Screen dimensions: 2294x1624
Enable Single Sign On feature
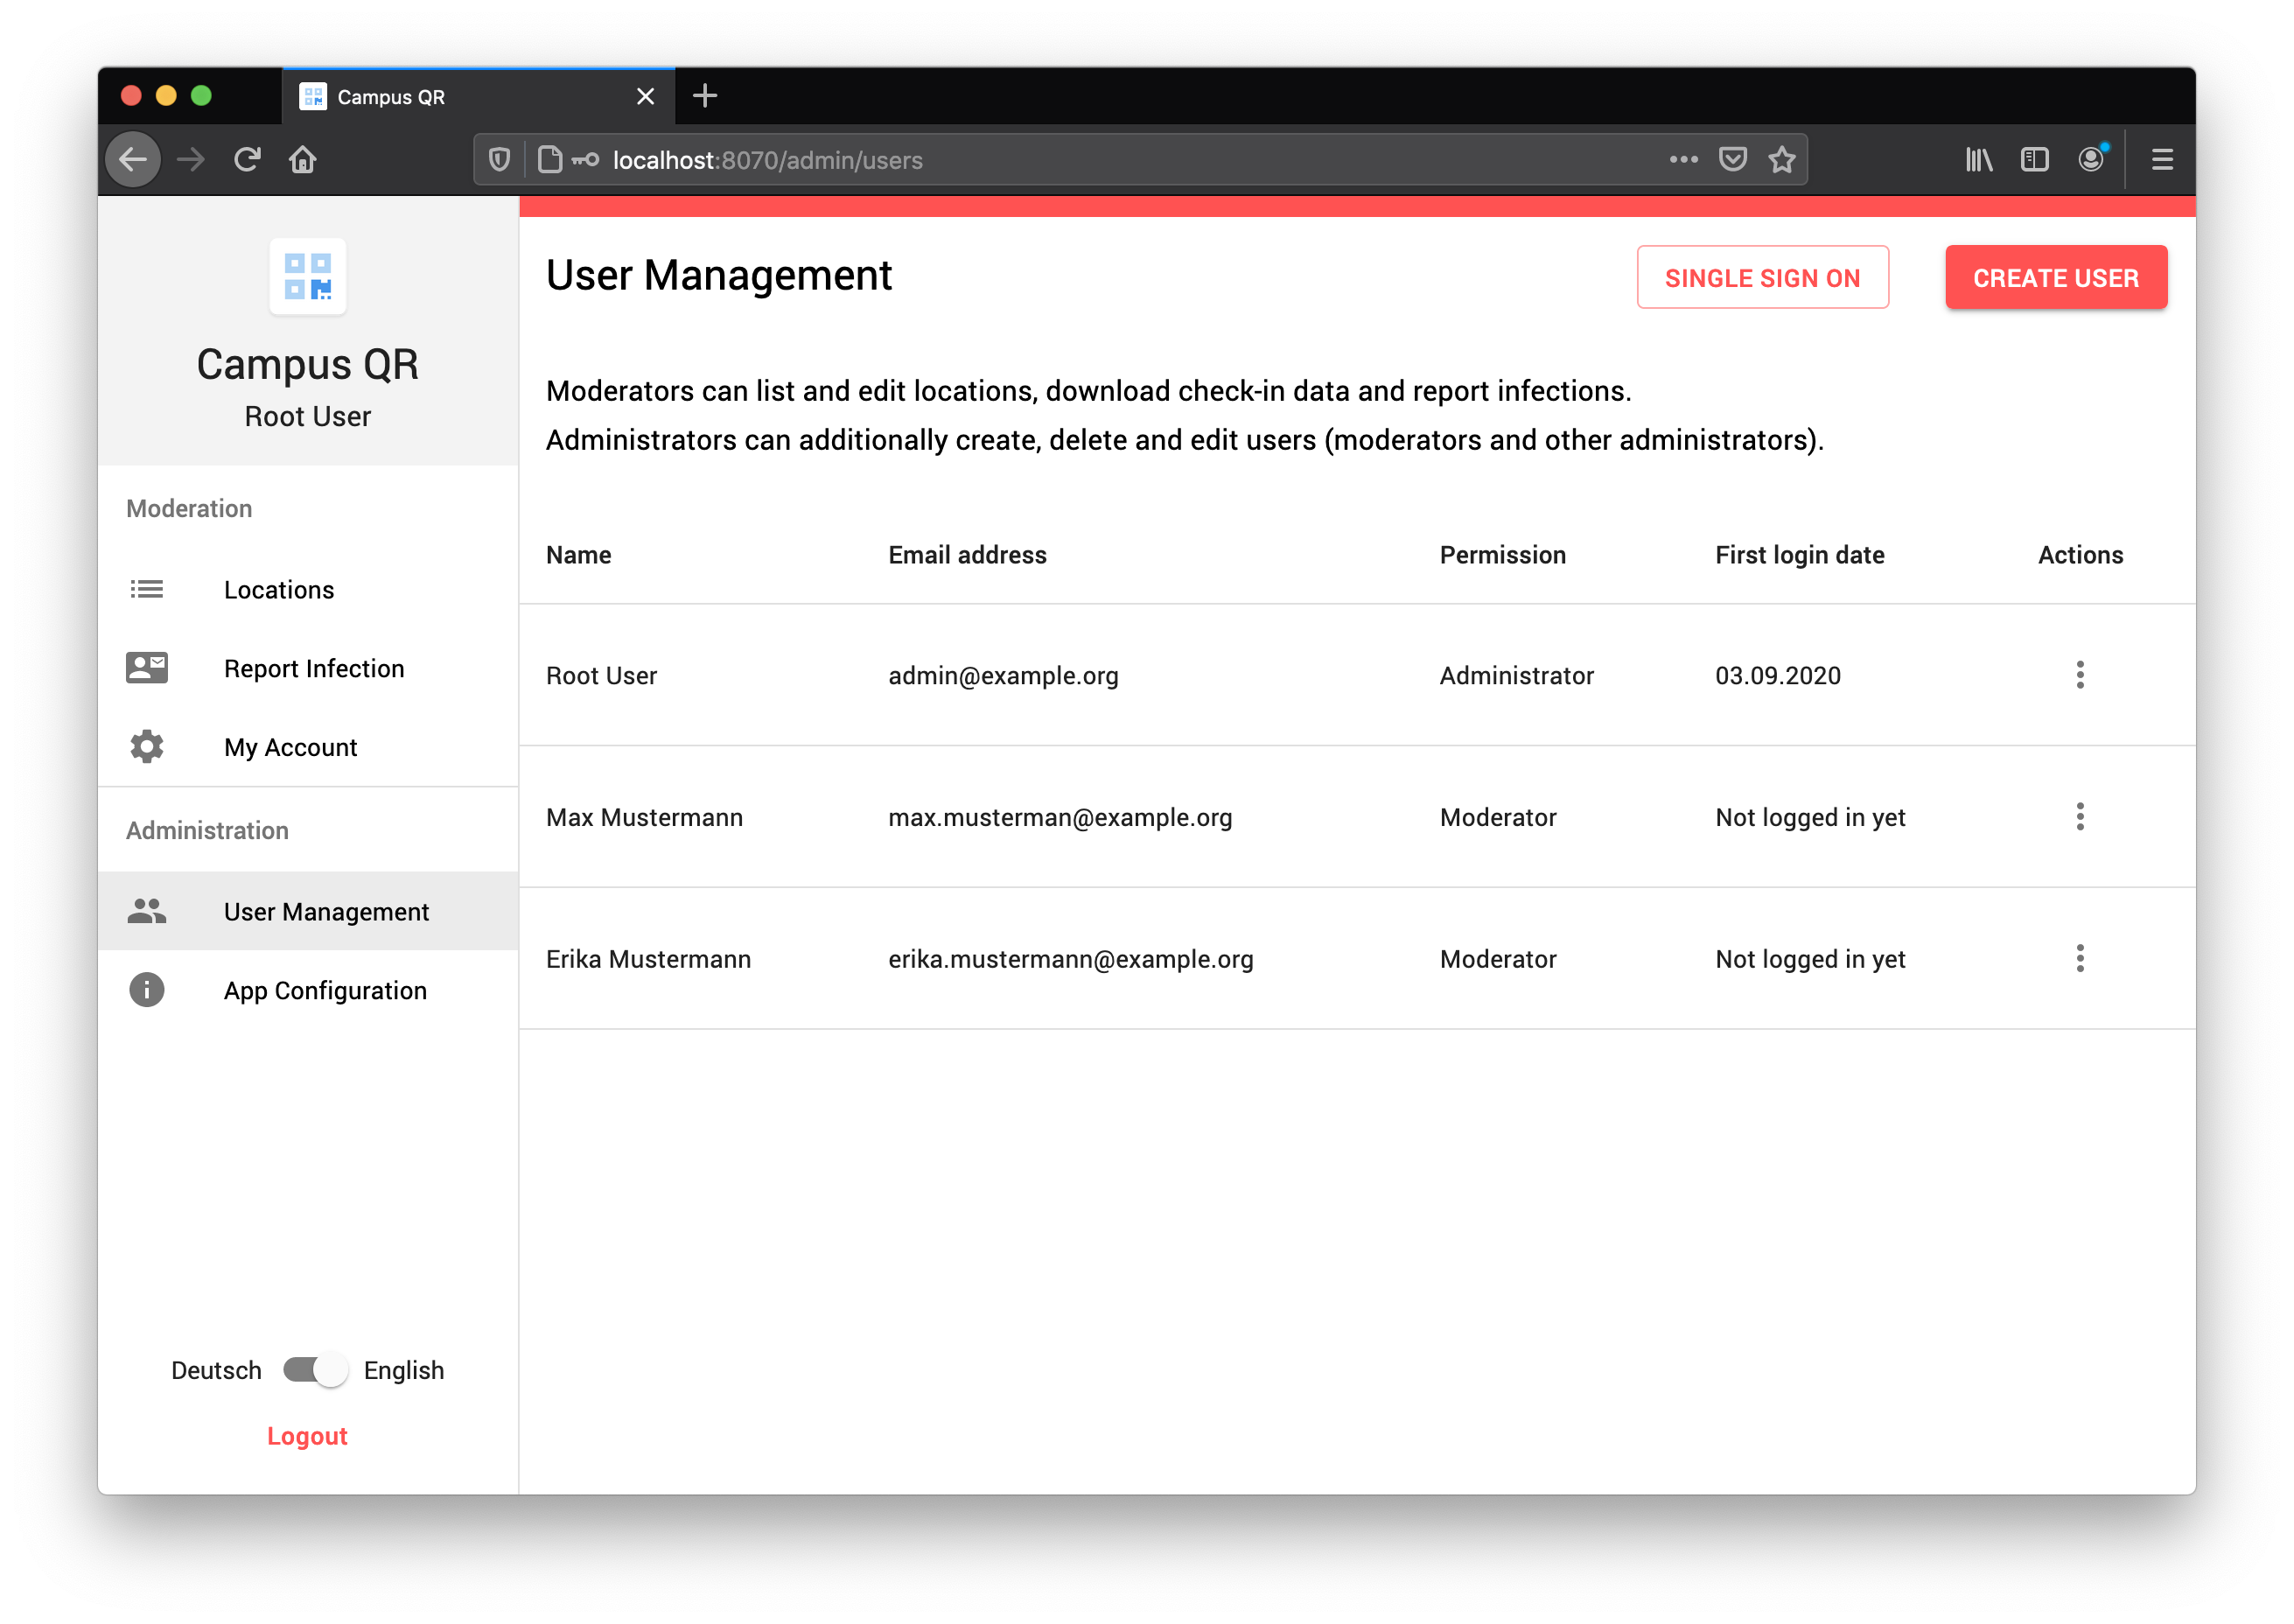tap(1762, 276)
